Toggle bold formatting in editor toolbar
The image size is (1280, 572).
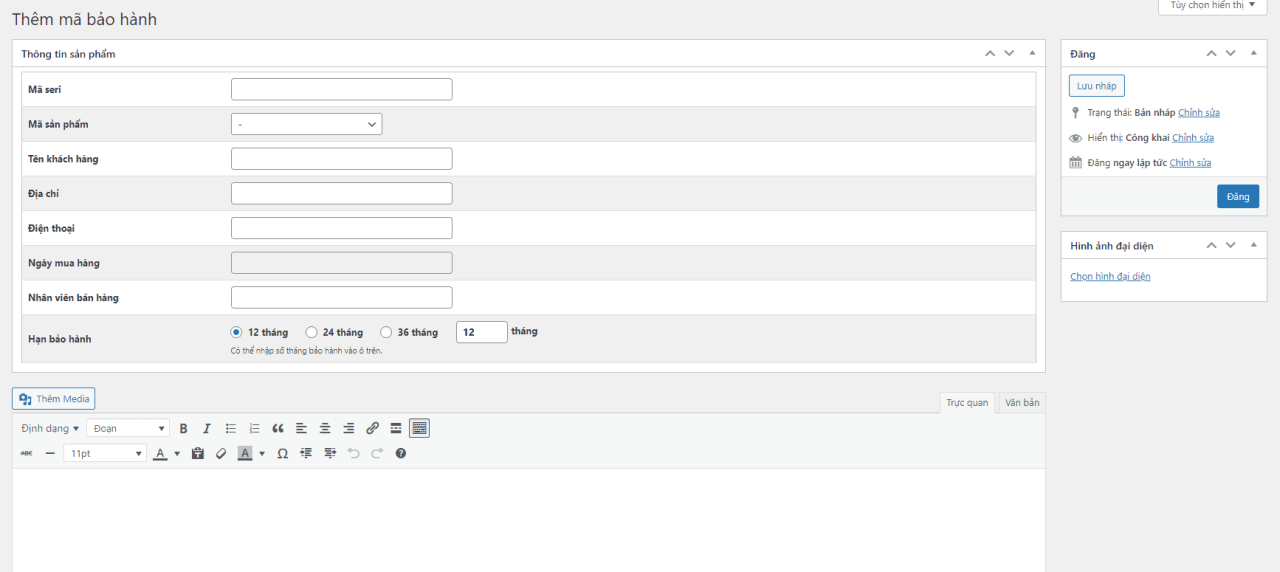183,428
